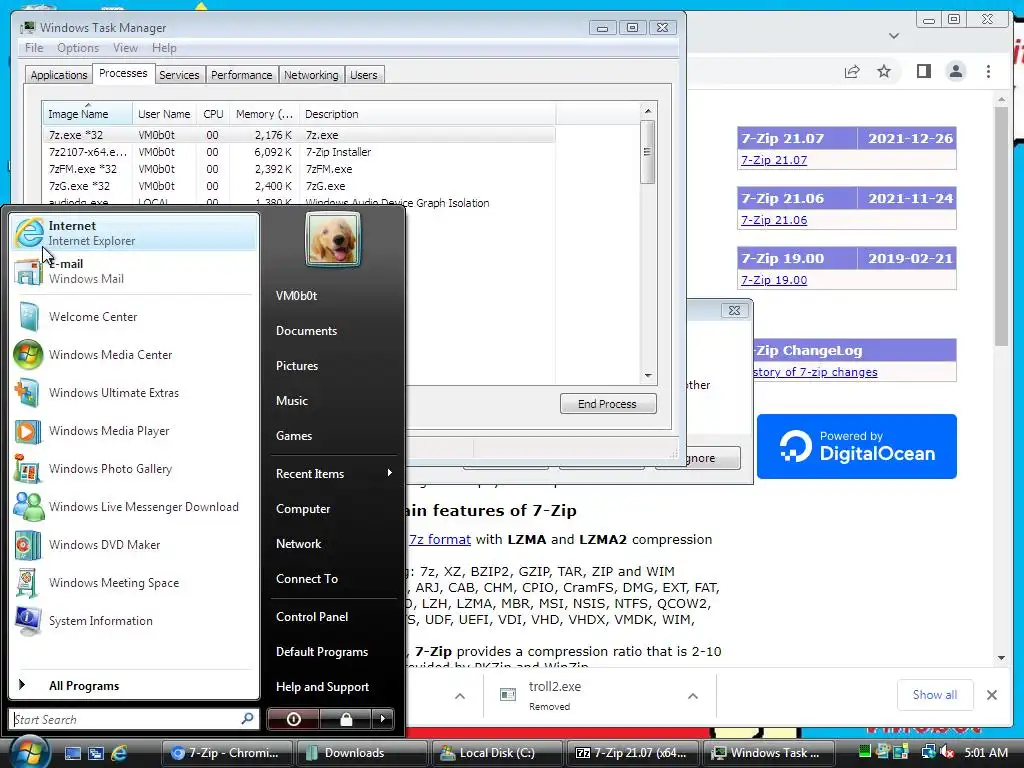
Task: Sort processes by Memory column
Action: (264, 114)
